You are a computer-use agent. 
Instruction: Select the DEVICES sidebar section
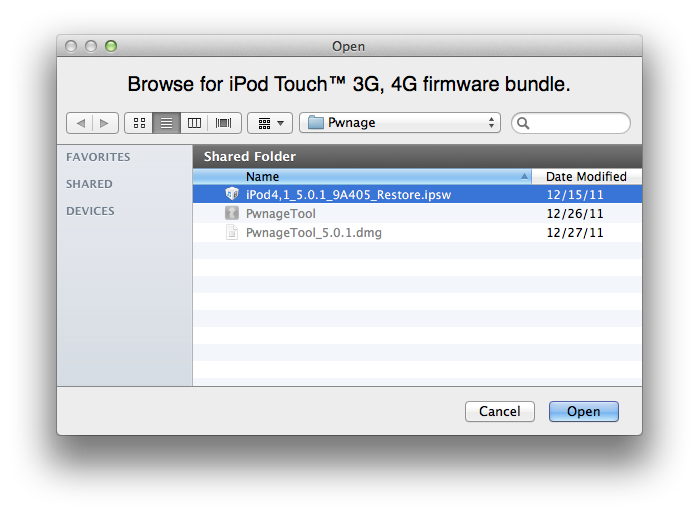pos(90,211)
